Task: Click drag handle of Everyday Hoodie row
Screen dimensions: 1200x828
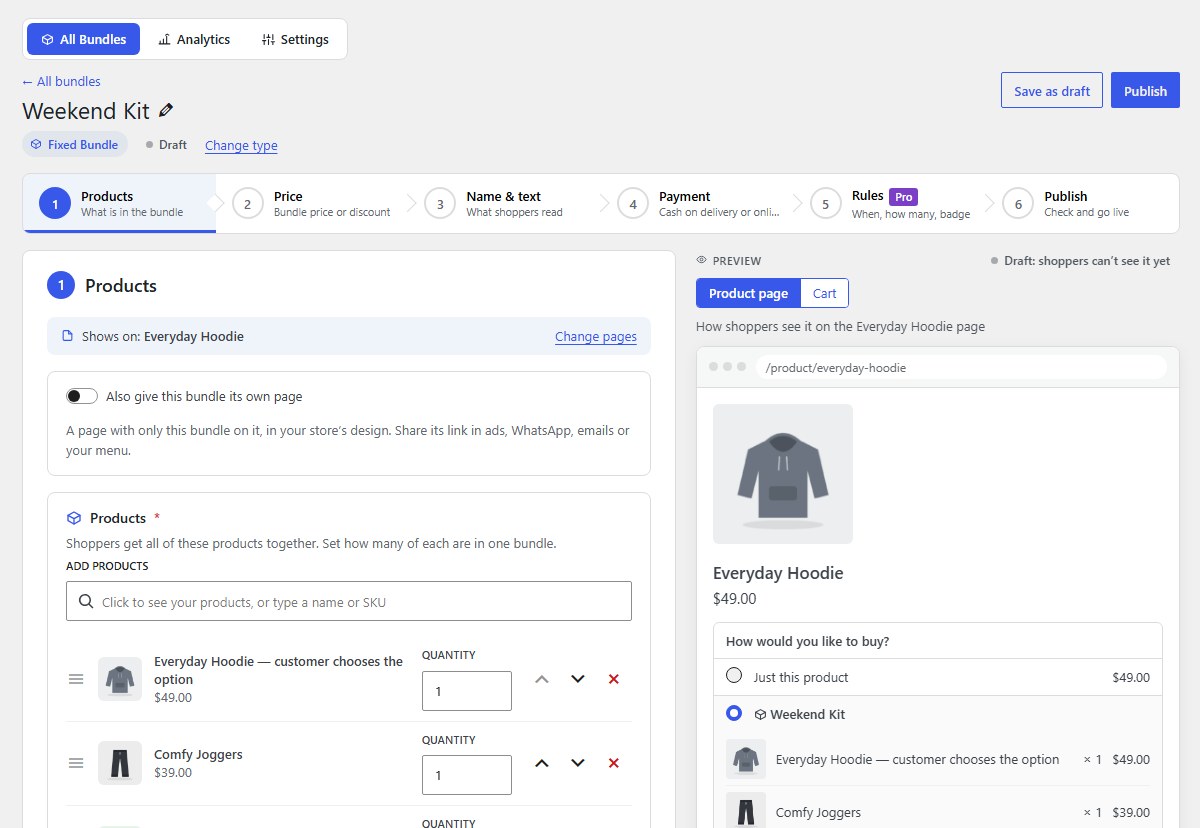Action: coord(76,679)
